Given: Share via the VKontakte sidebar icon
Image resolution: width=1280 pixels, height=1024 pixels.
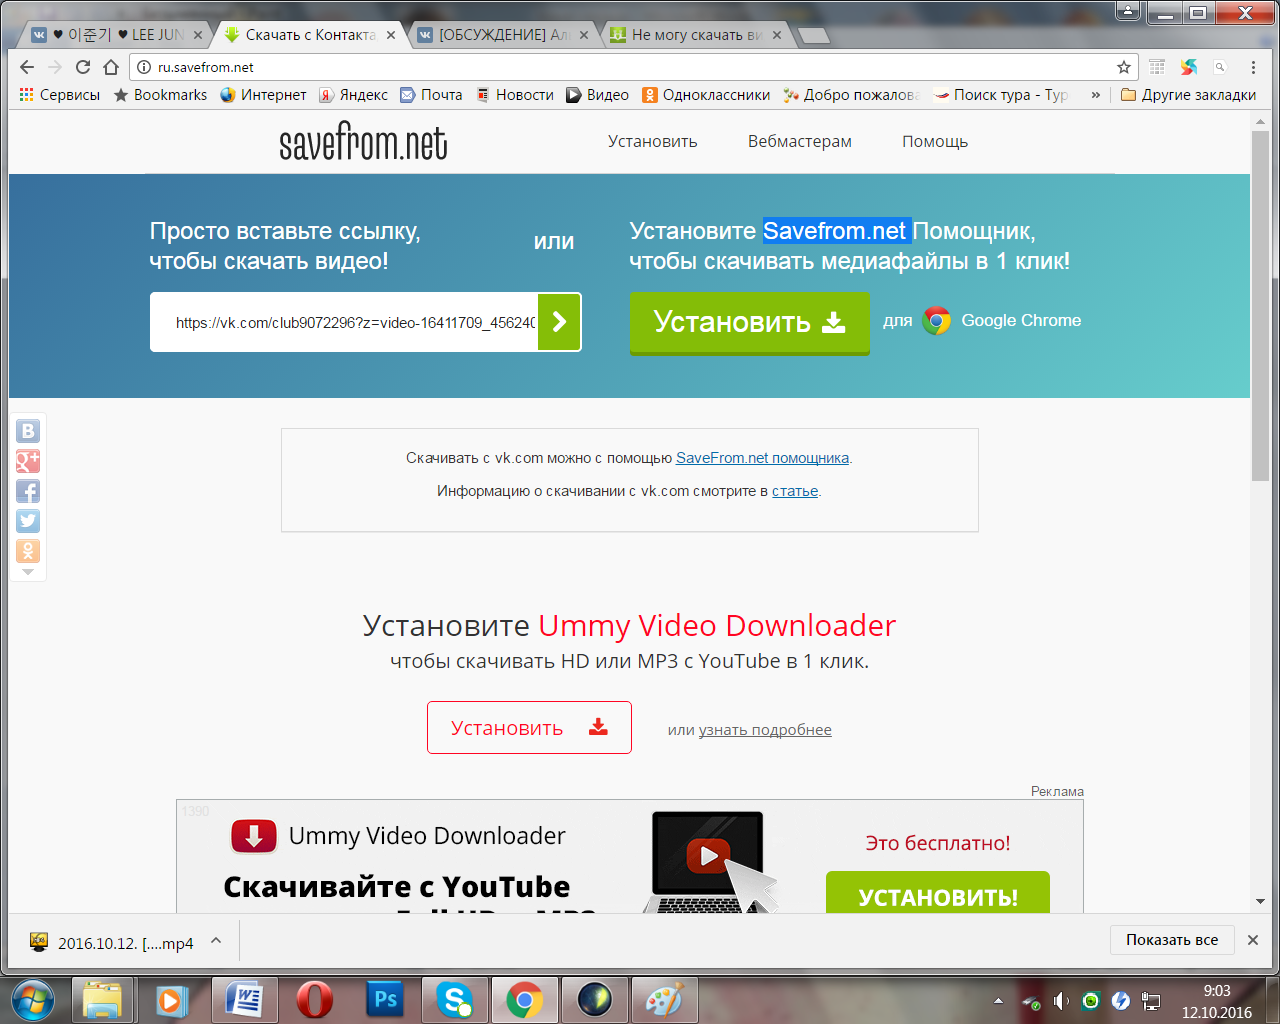Looking at the screenshot, I should 28,431.
